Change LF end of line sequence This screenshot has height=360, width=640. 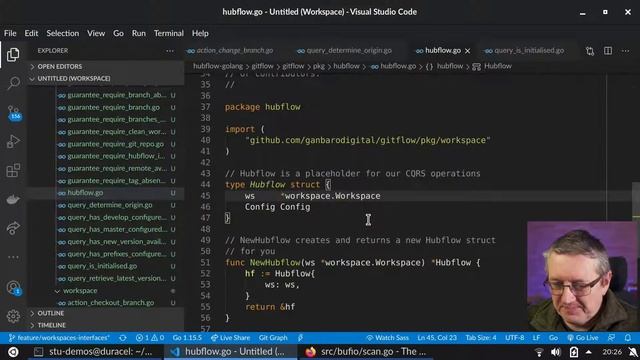(x=536, y=338)
